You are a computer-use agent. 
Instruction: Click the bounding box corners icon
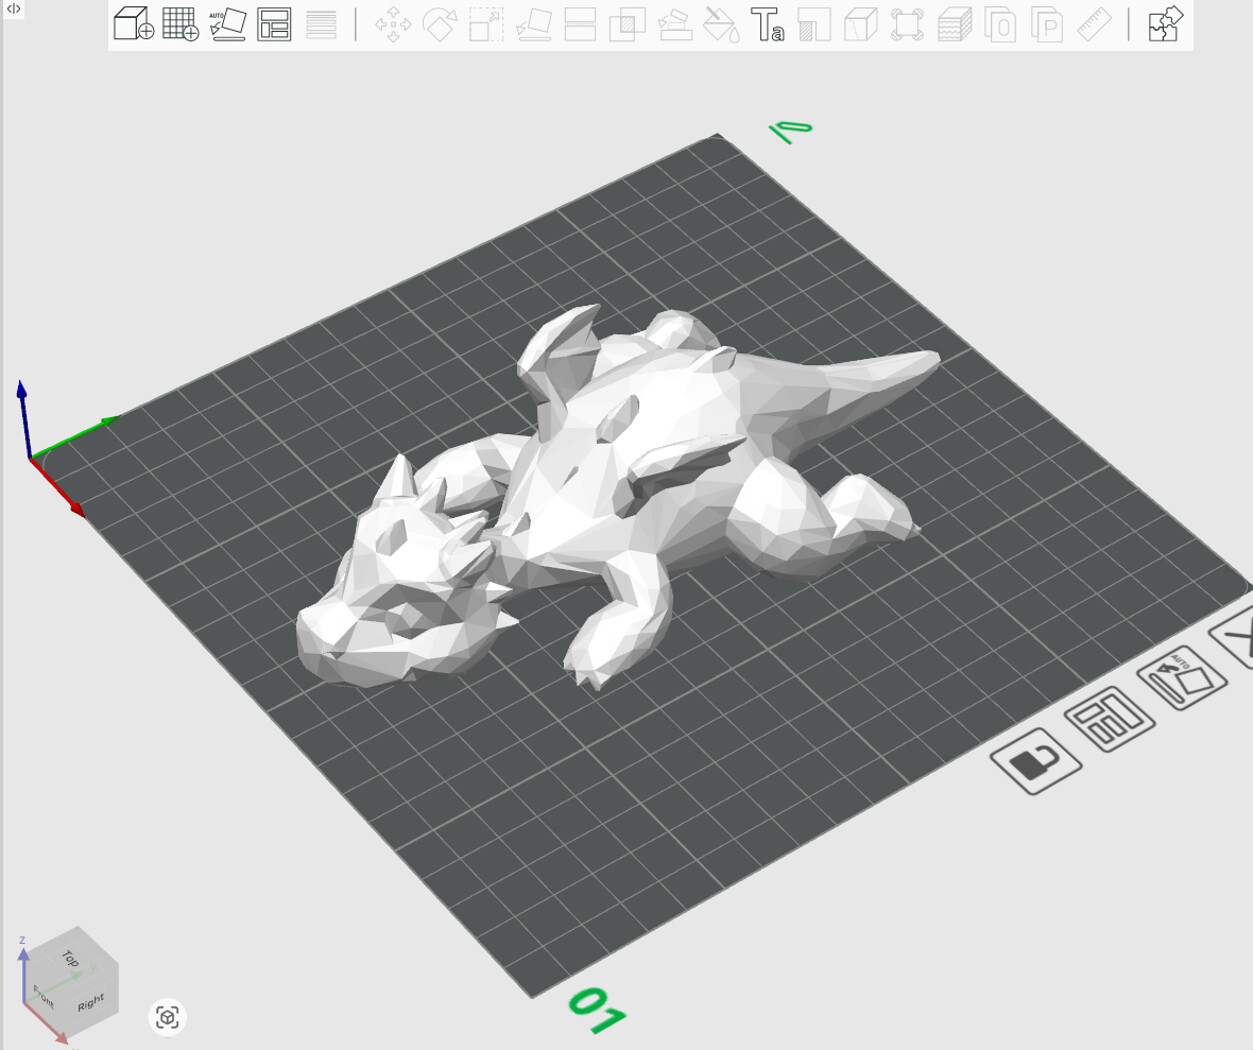[907, 24]
